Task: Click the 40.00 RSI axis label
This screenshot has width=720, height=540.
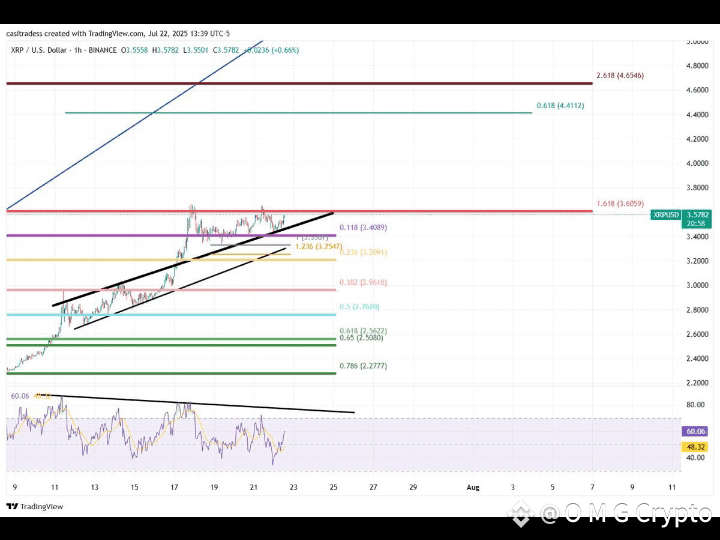Action: 695,457
